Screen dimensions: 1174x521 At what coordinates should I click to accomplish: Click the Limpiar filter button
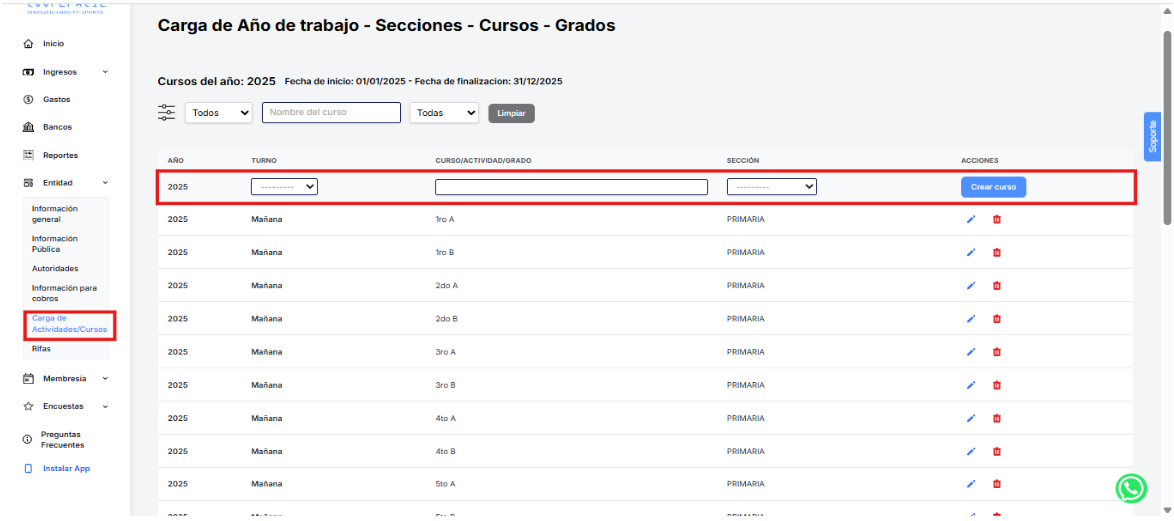point(511,113)
